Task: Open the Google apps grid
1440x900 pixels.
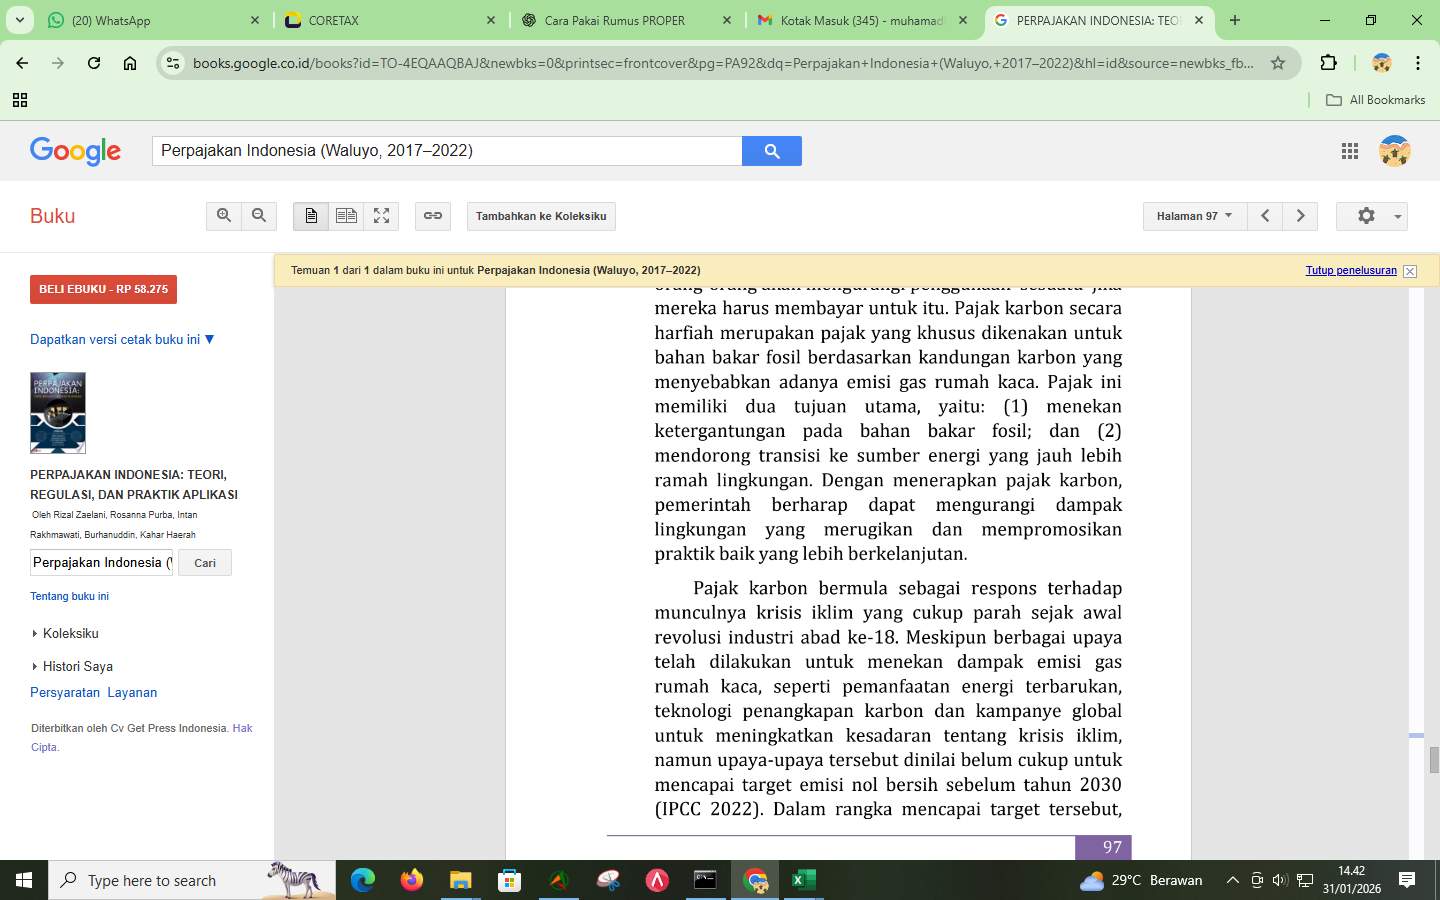Action: [x=1350, y=151]
